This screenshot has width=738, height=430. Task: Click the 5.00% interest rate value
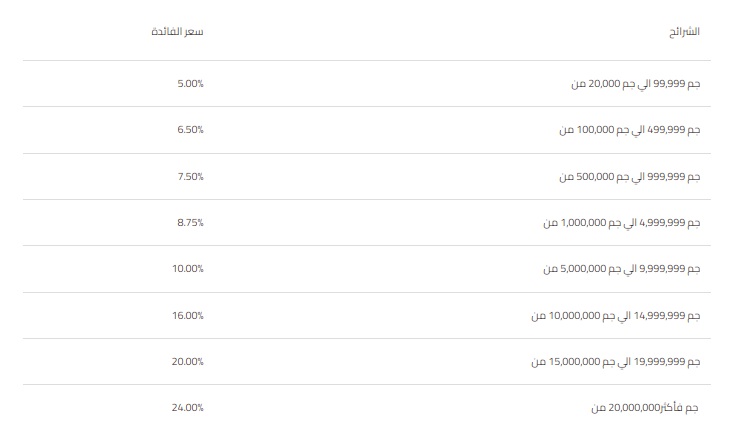(190, 84)
